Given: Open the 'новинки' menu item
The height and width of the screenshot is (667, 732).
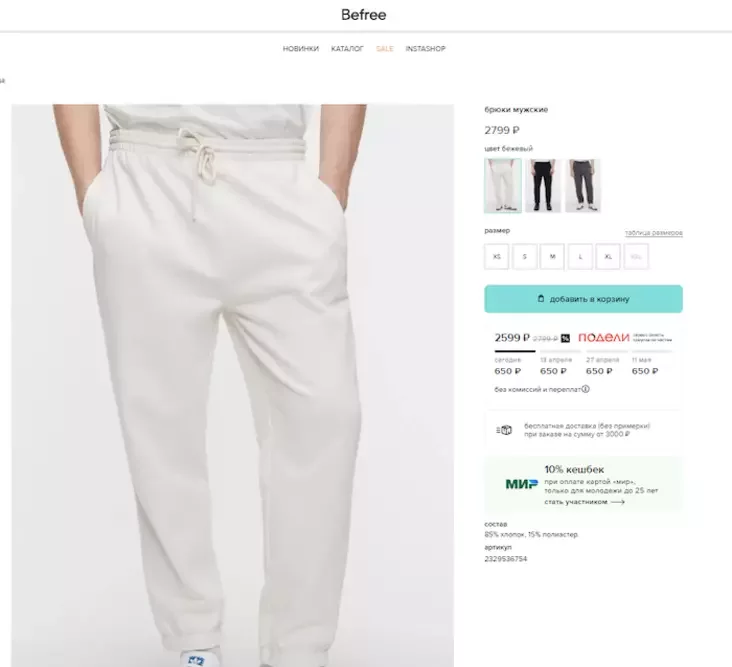Looking at the screenshot, I should pyautogui.click(x=301, y=49).
